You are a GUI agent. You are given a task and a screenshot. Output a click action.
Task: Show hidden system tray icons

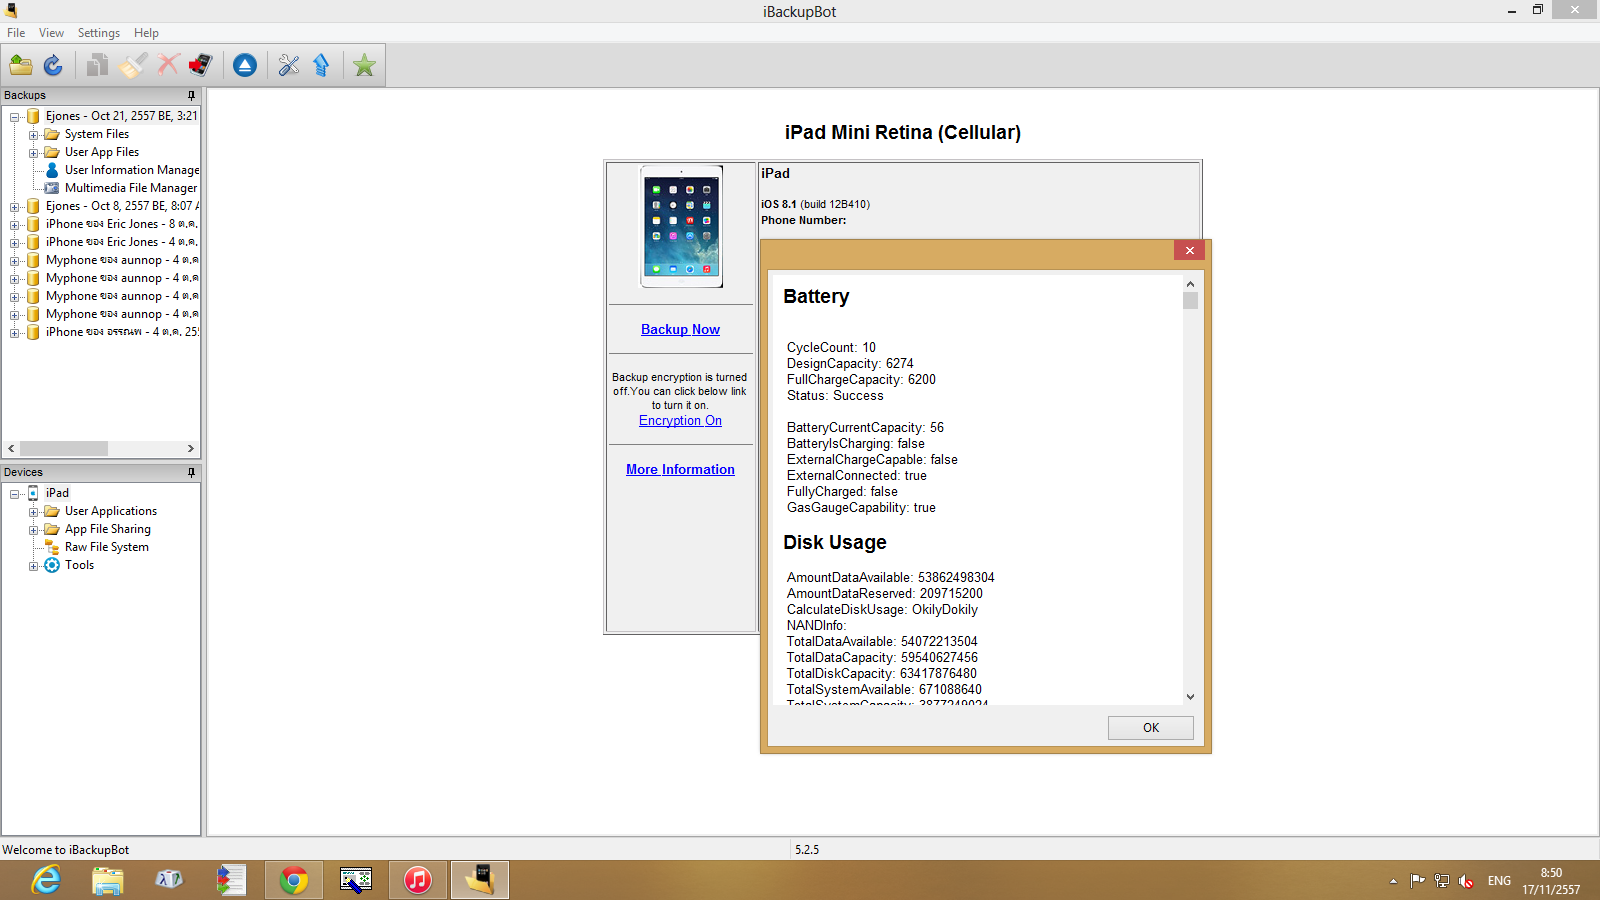point(1393,881)
